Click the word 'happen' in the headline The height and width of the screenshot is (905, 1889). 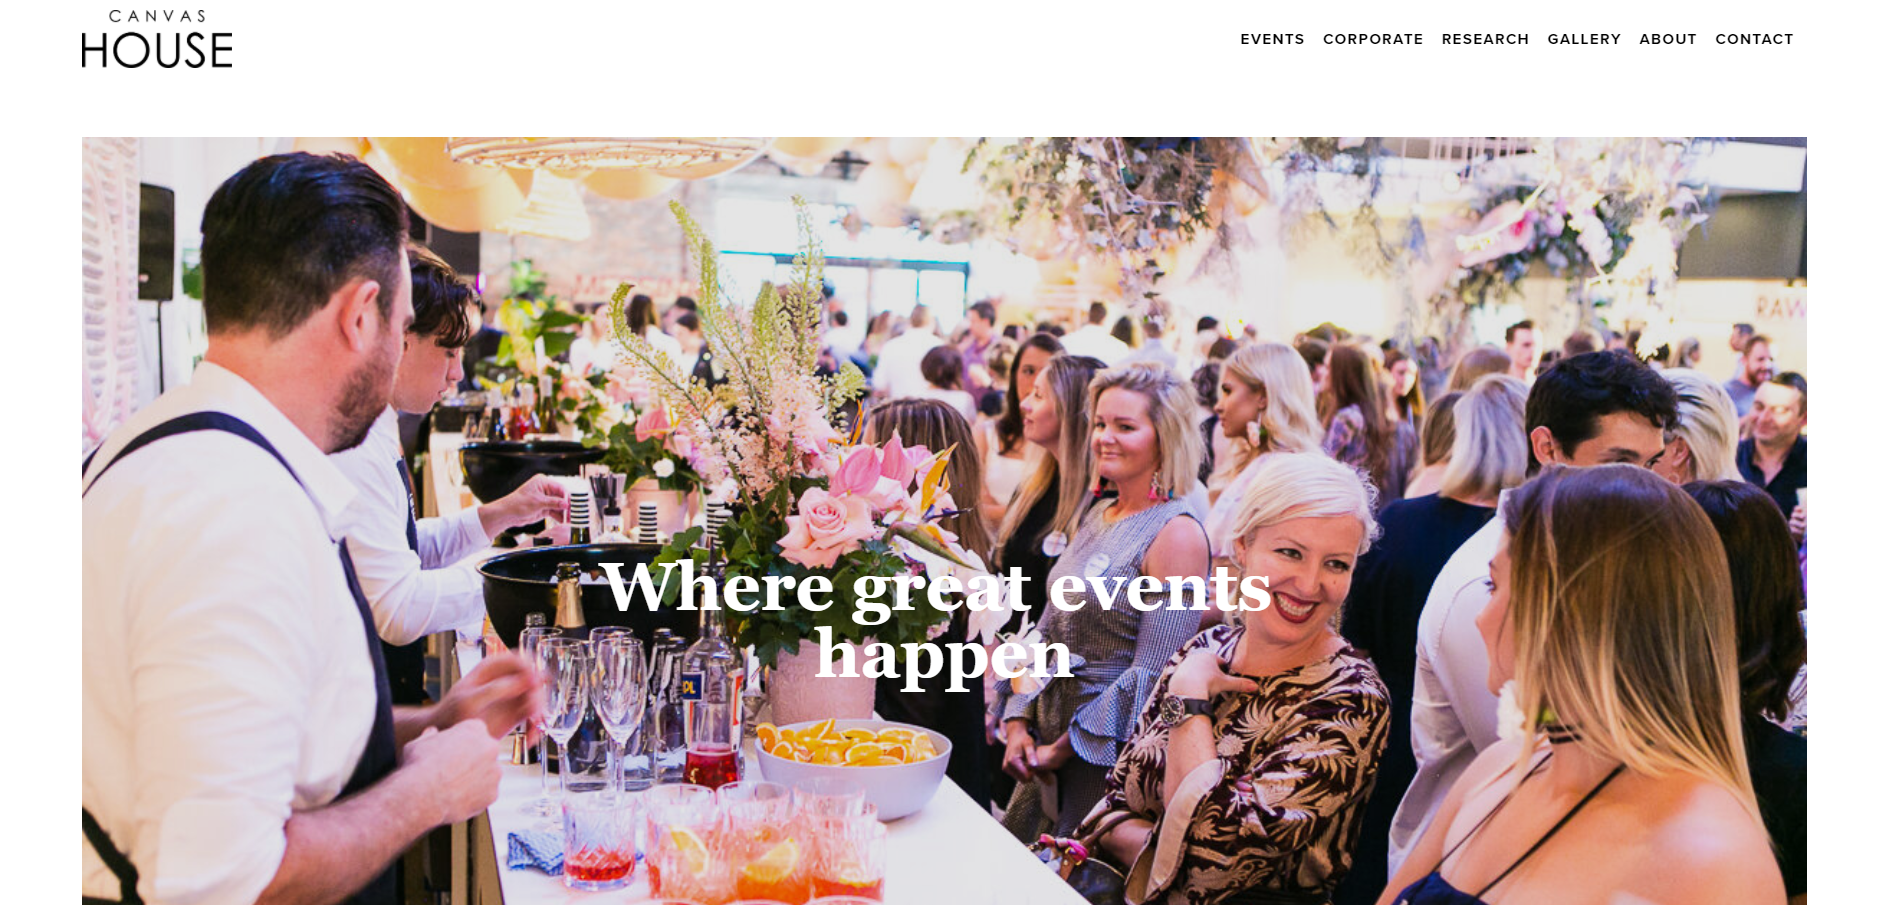(944, 654)
